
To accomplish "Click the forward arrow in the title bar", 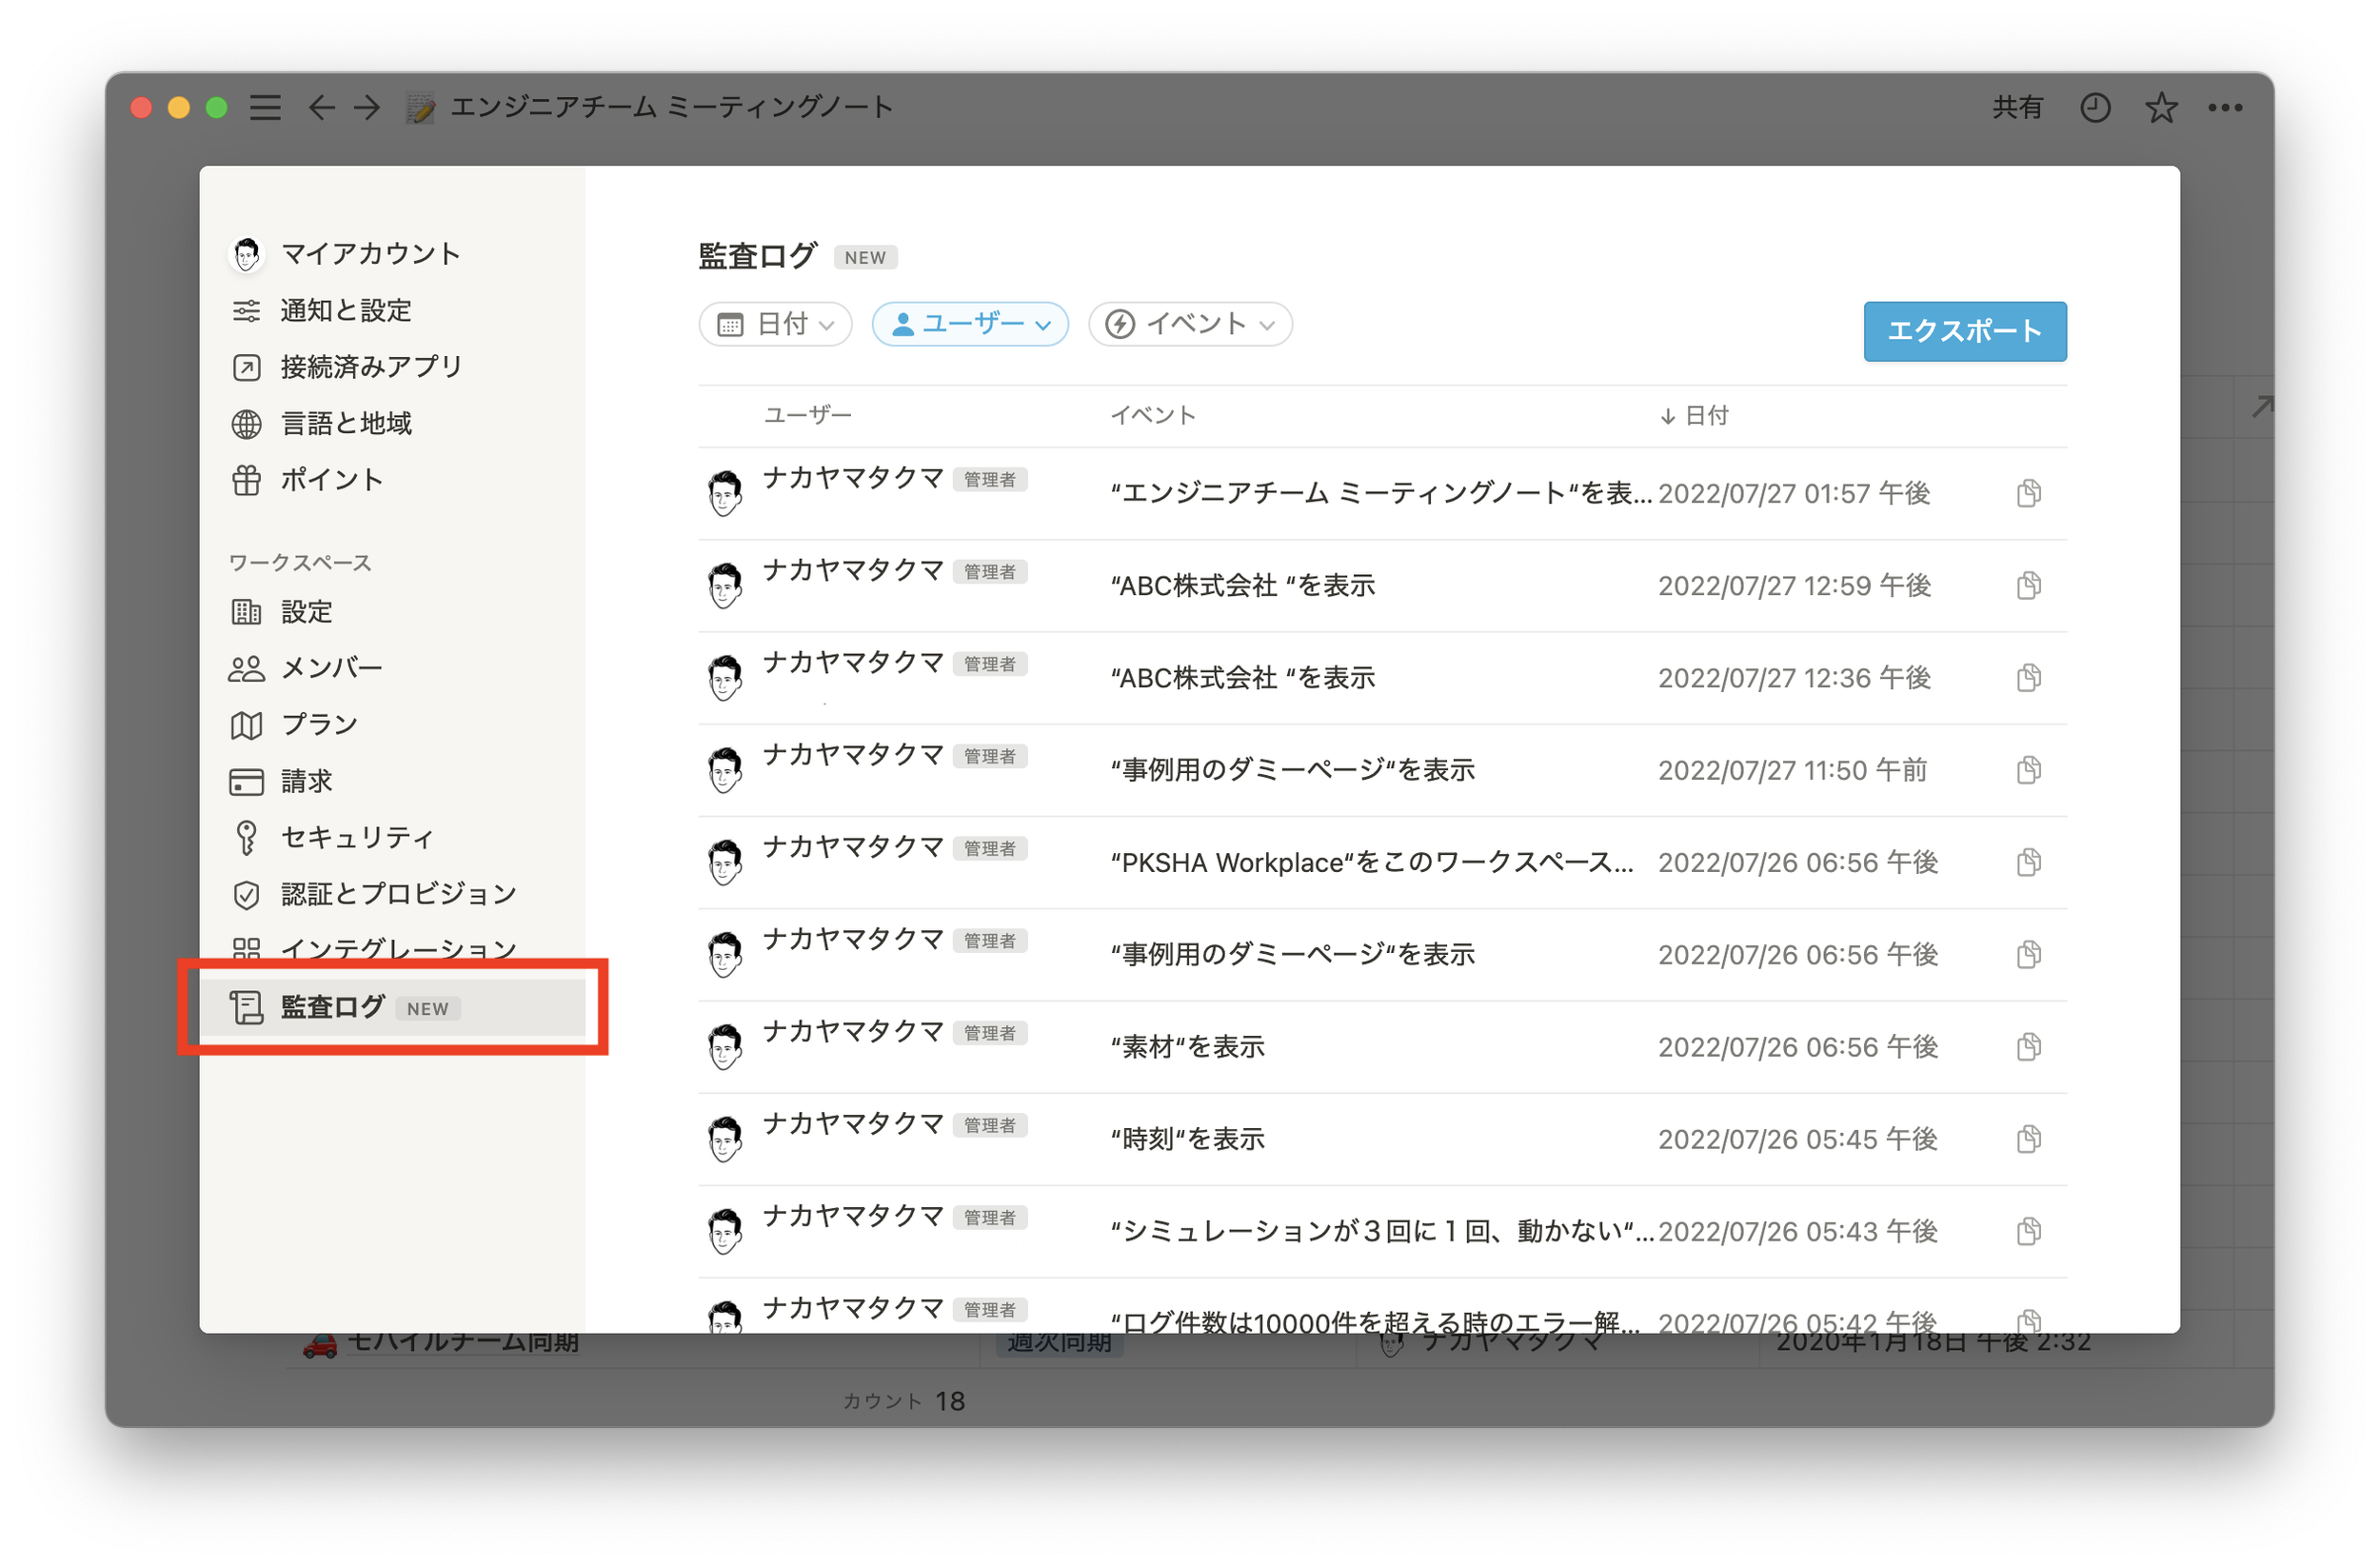I will tap(367, 107).
